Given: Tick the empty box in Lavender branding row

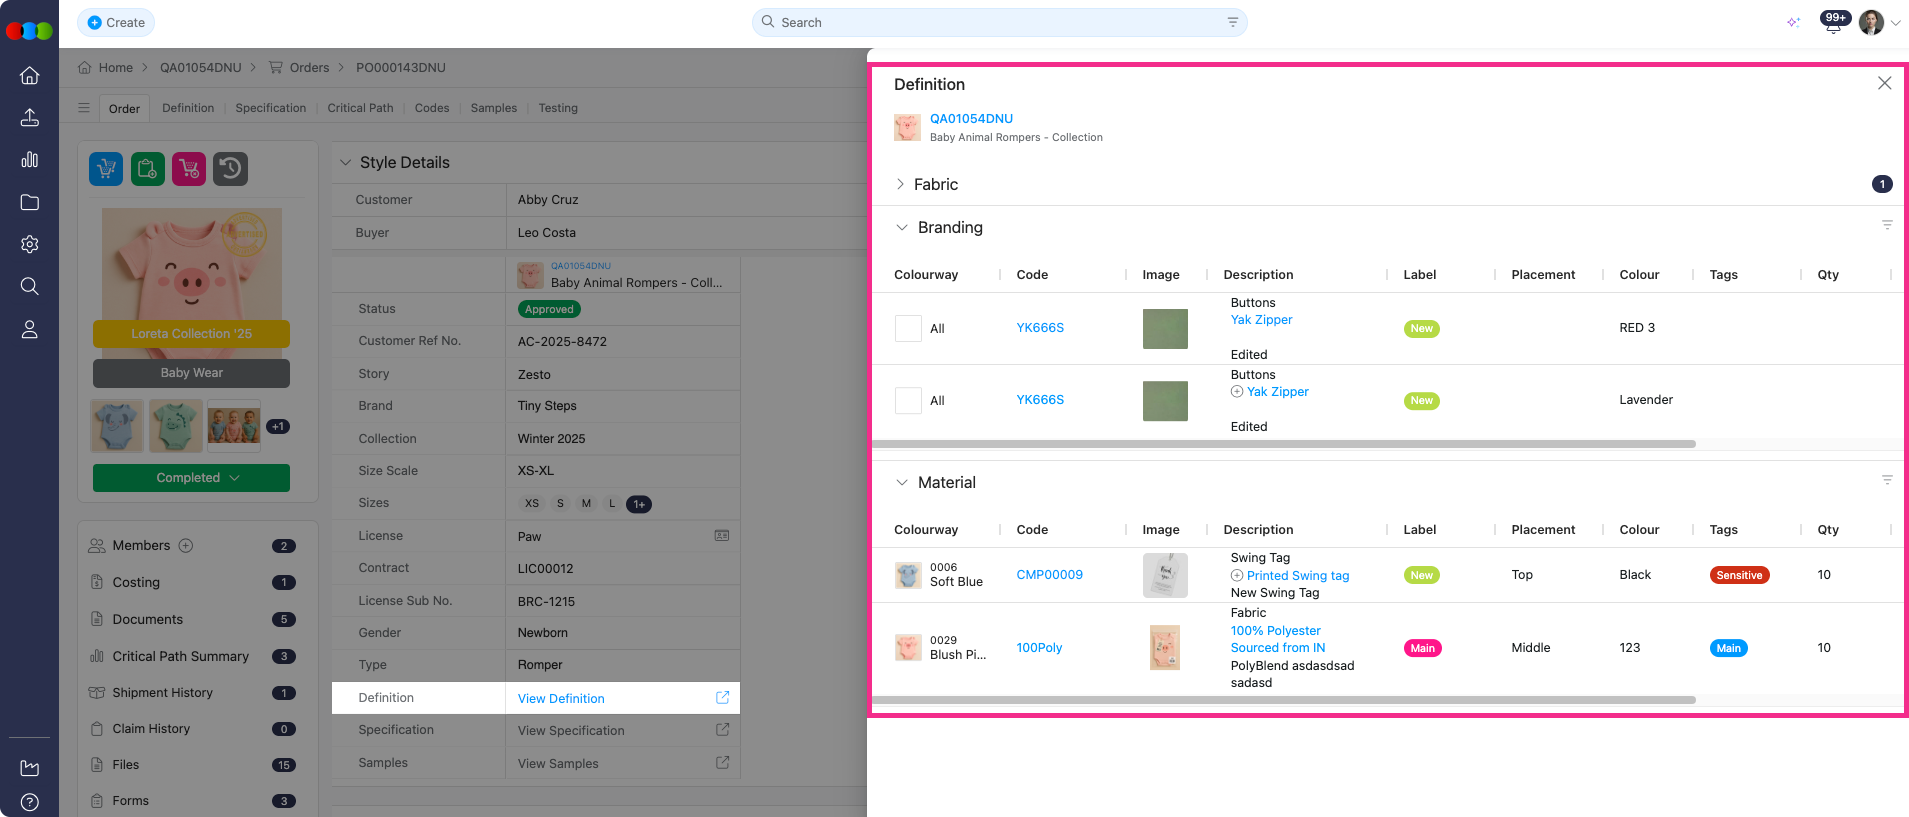Looking at the screenshot, I should pyautogui.click(x=908, y=401).
